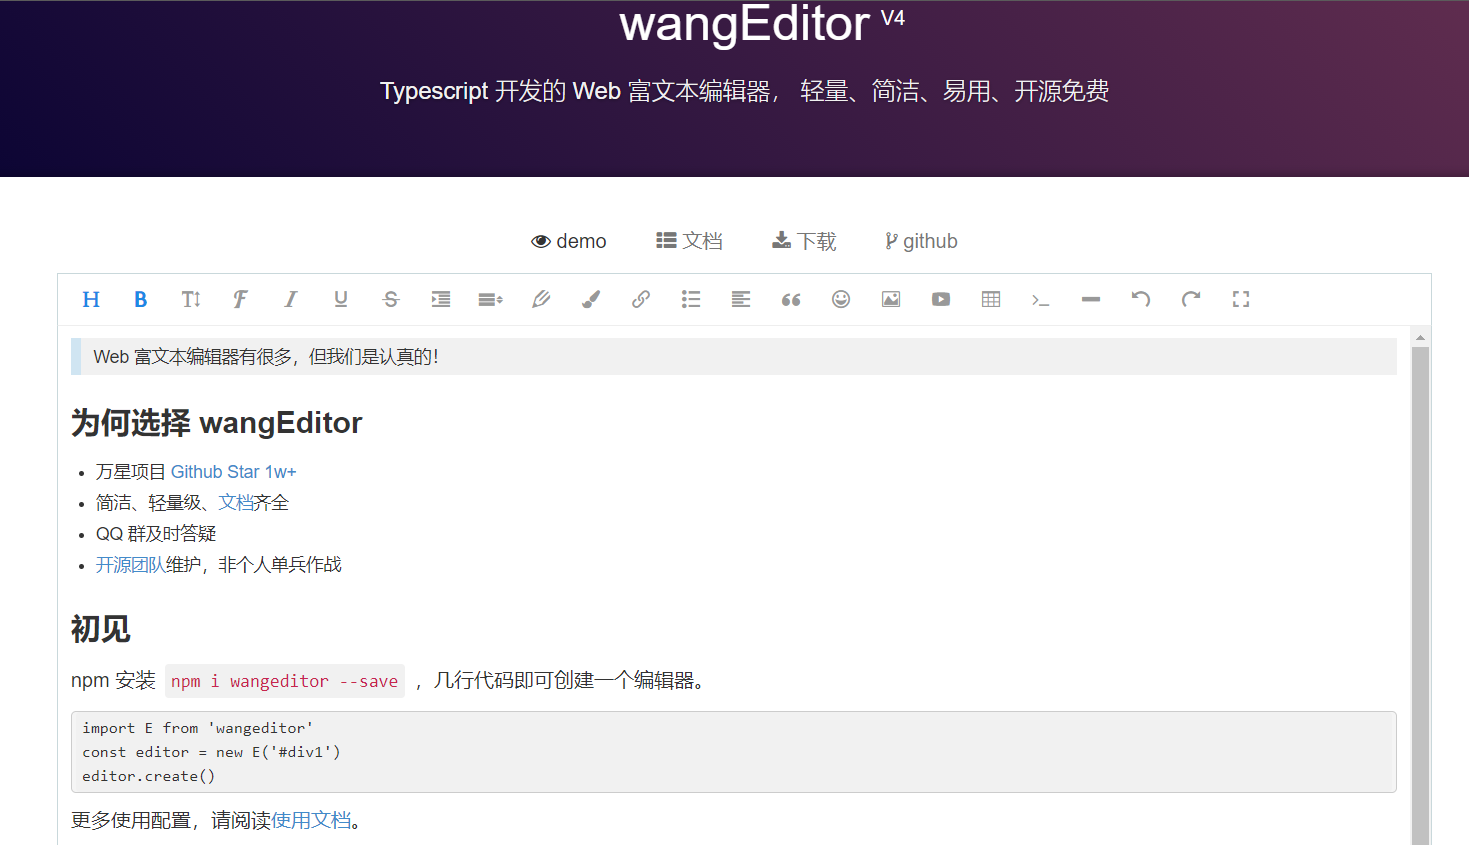This screenshot has height=845, width=1469.
Task: Open the 下载 download link
Action: point(804,241)
